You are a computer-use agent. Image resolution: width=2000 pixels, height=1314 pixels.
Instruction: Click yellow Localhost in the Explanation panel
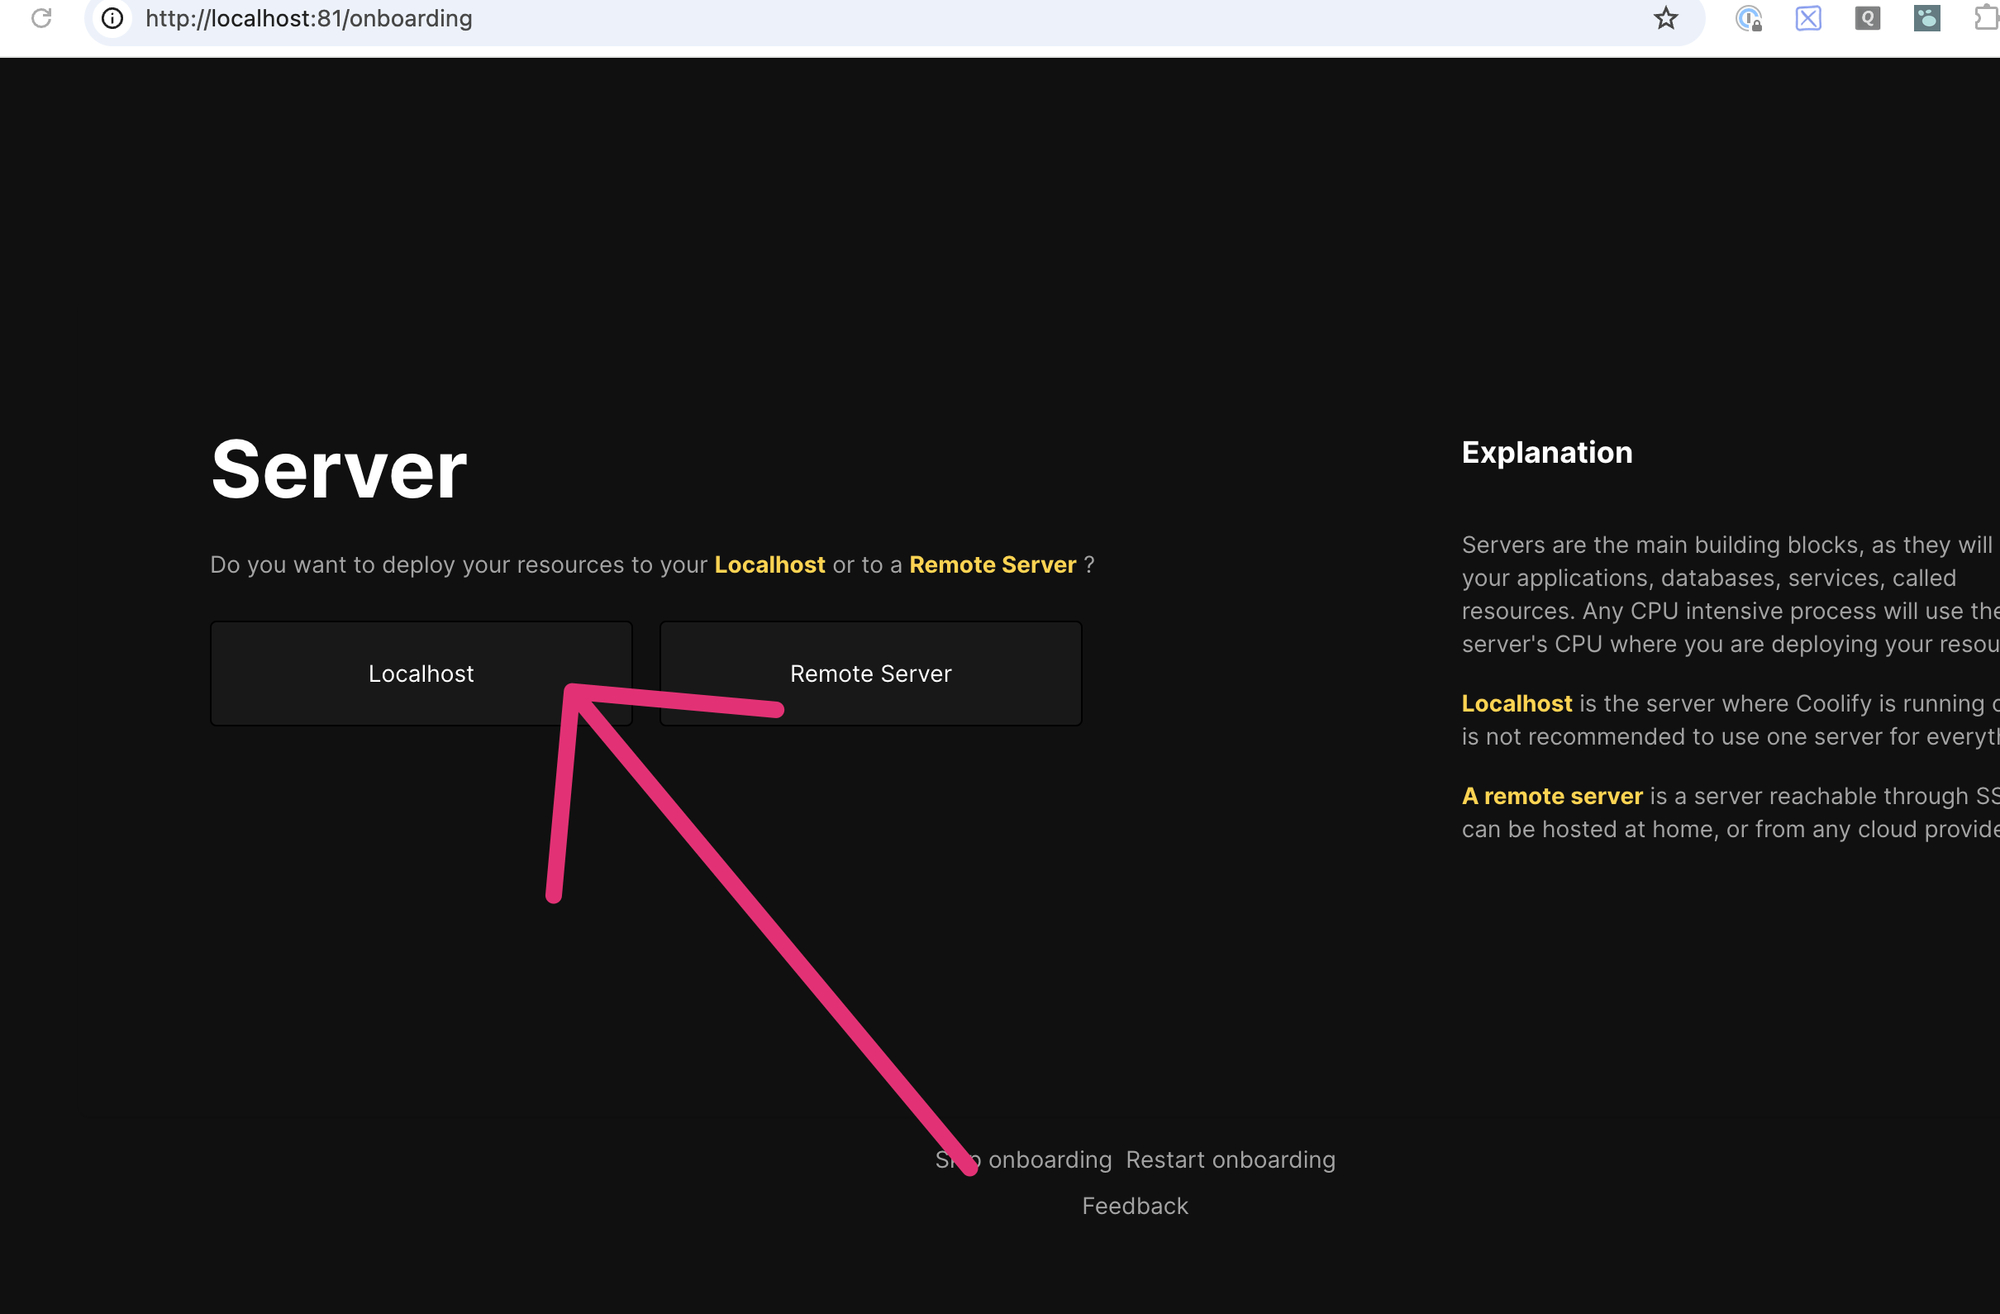(1516, 704)
